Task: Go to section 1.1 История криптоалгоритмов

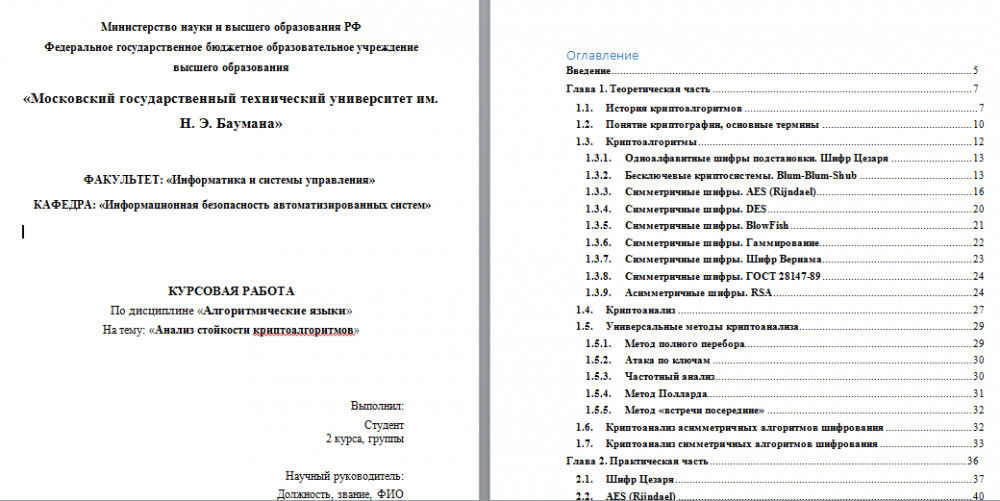Action: pos(672,108)
